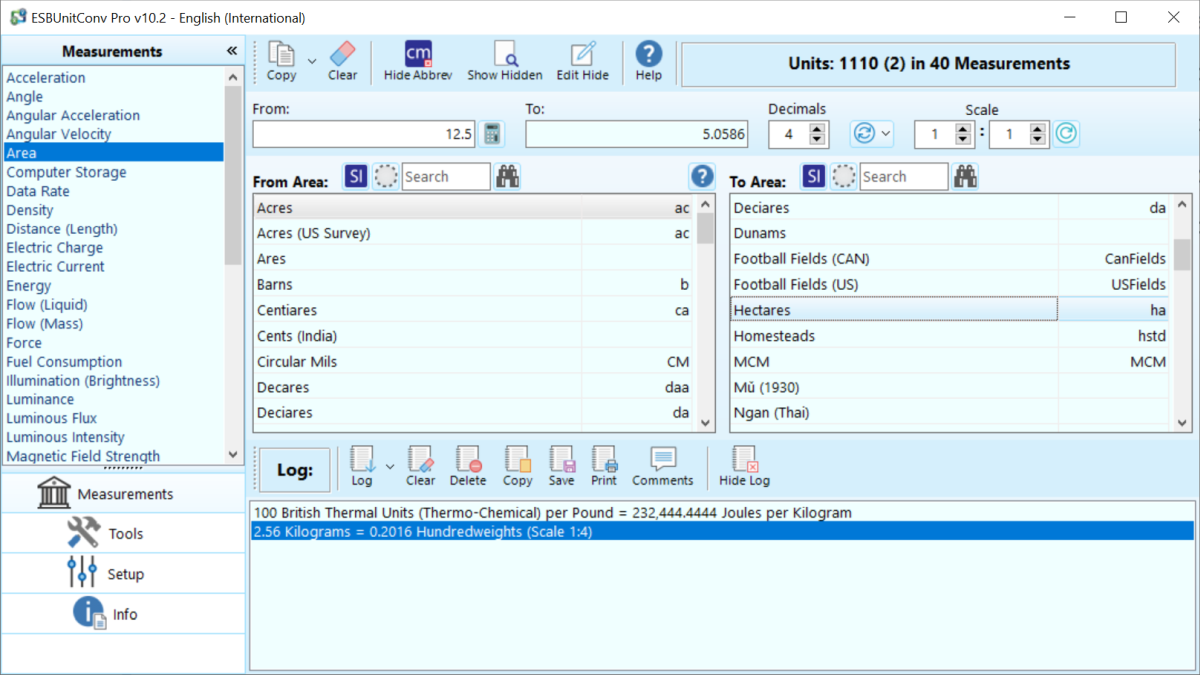Select Circular Mils in From Area list
Screen dimensions: 1200x675
click(x=474, y=362)
